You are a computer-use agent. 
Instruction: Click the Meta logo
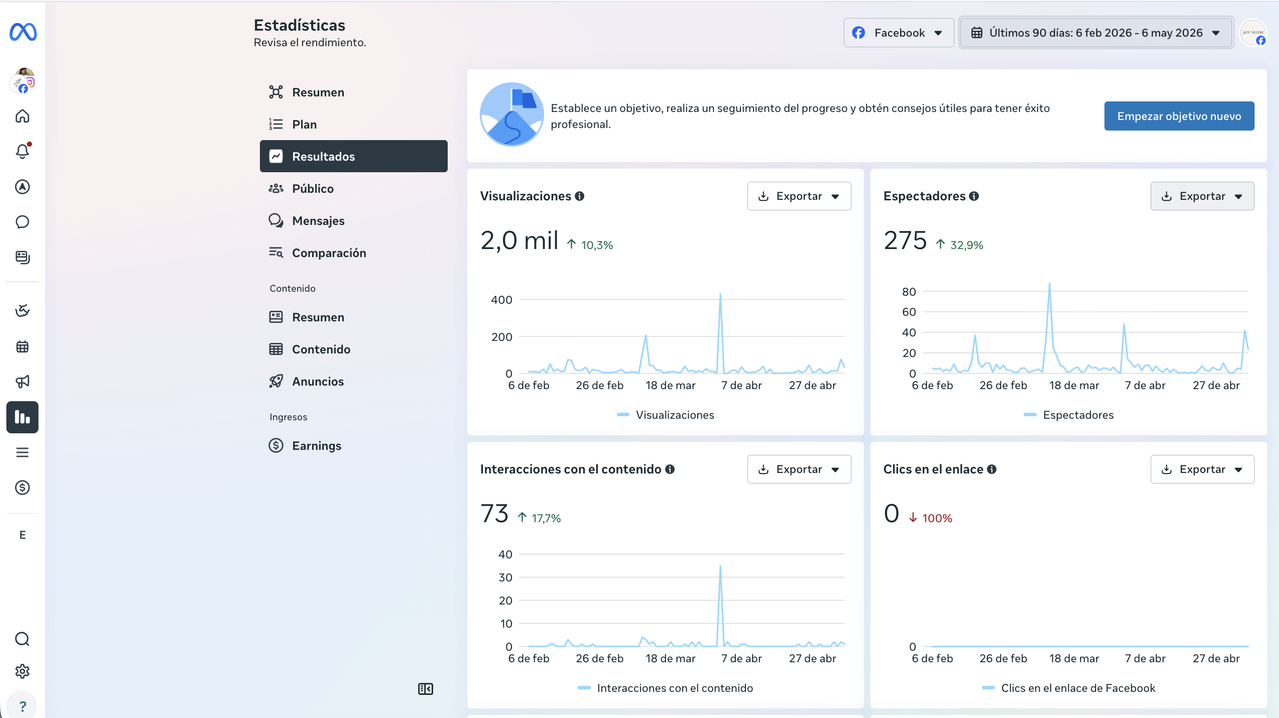click(23, 32)
